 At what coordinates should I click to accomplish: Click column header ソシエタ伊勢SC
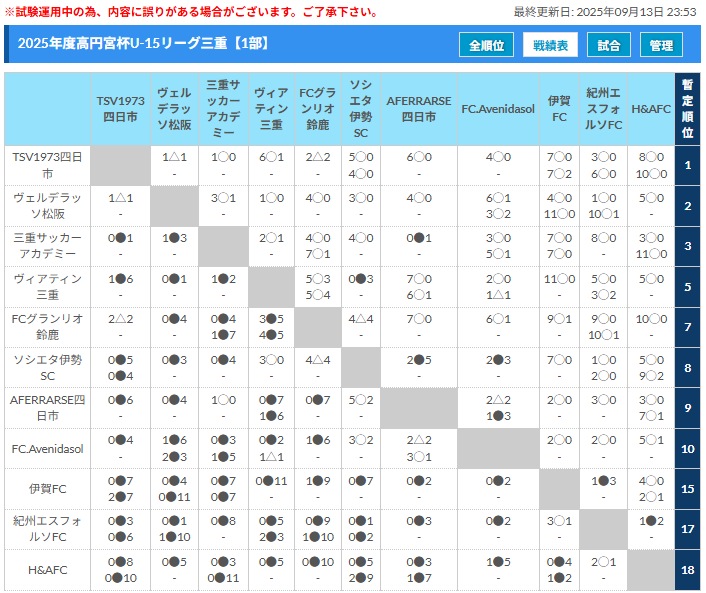click(x=361, y=109)
